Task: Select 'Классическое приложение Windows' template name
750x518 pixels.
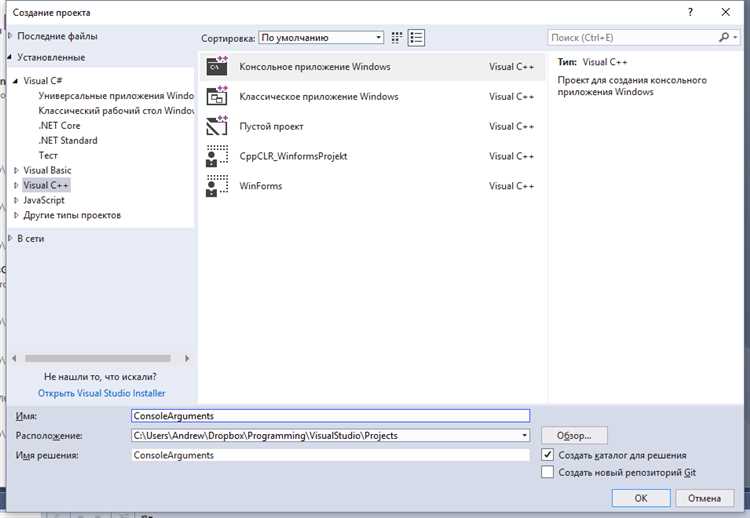Action: 319,96
